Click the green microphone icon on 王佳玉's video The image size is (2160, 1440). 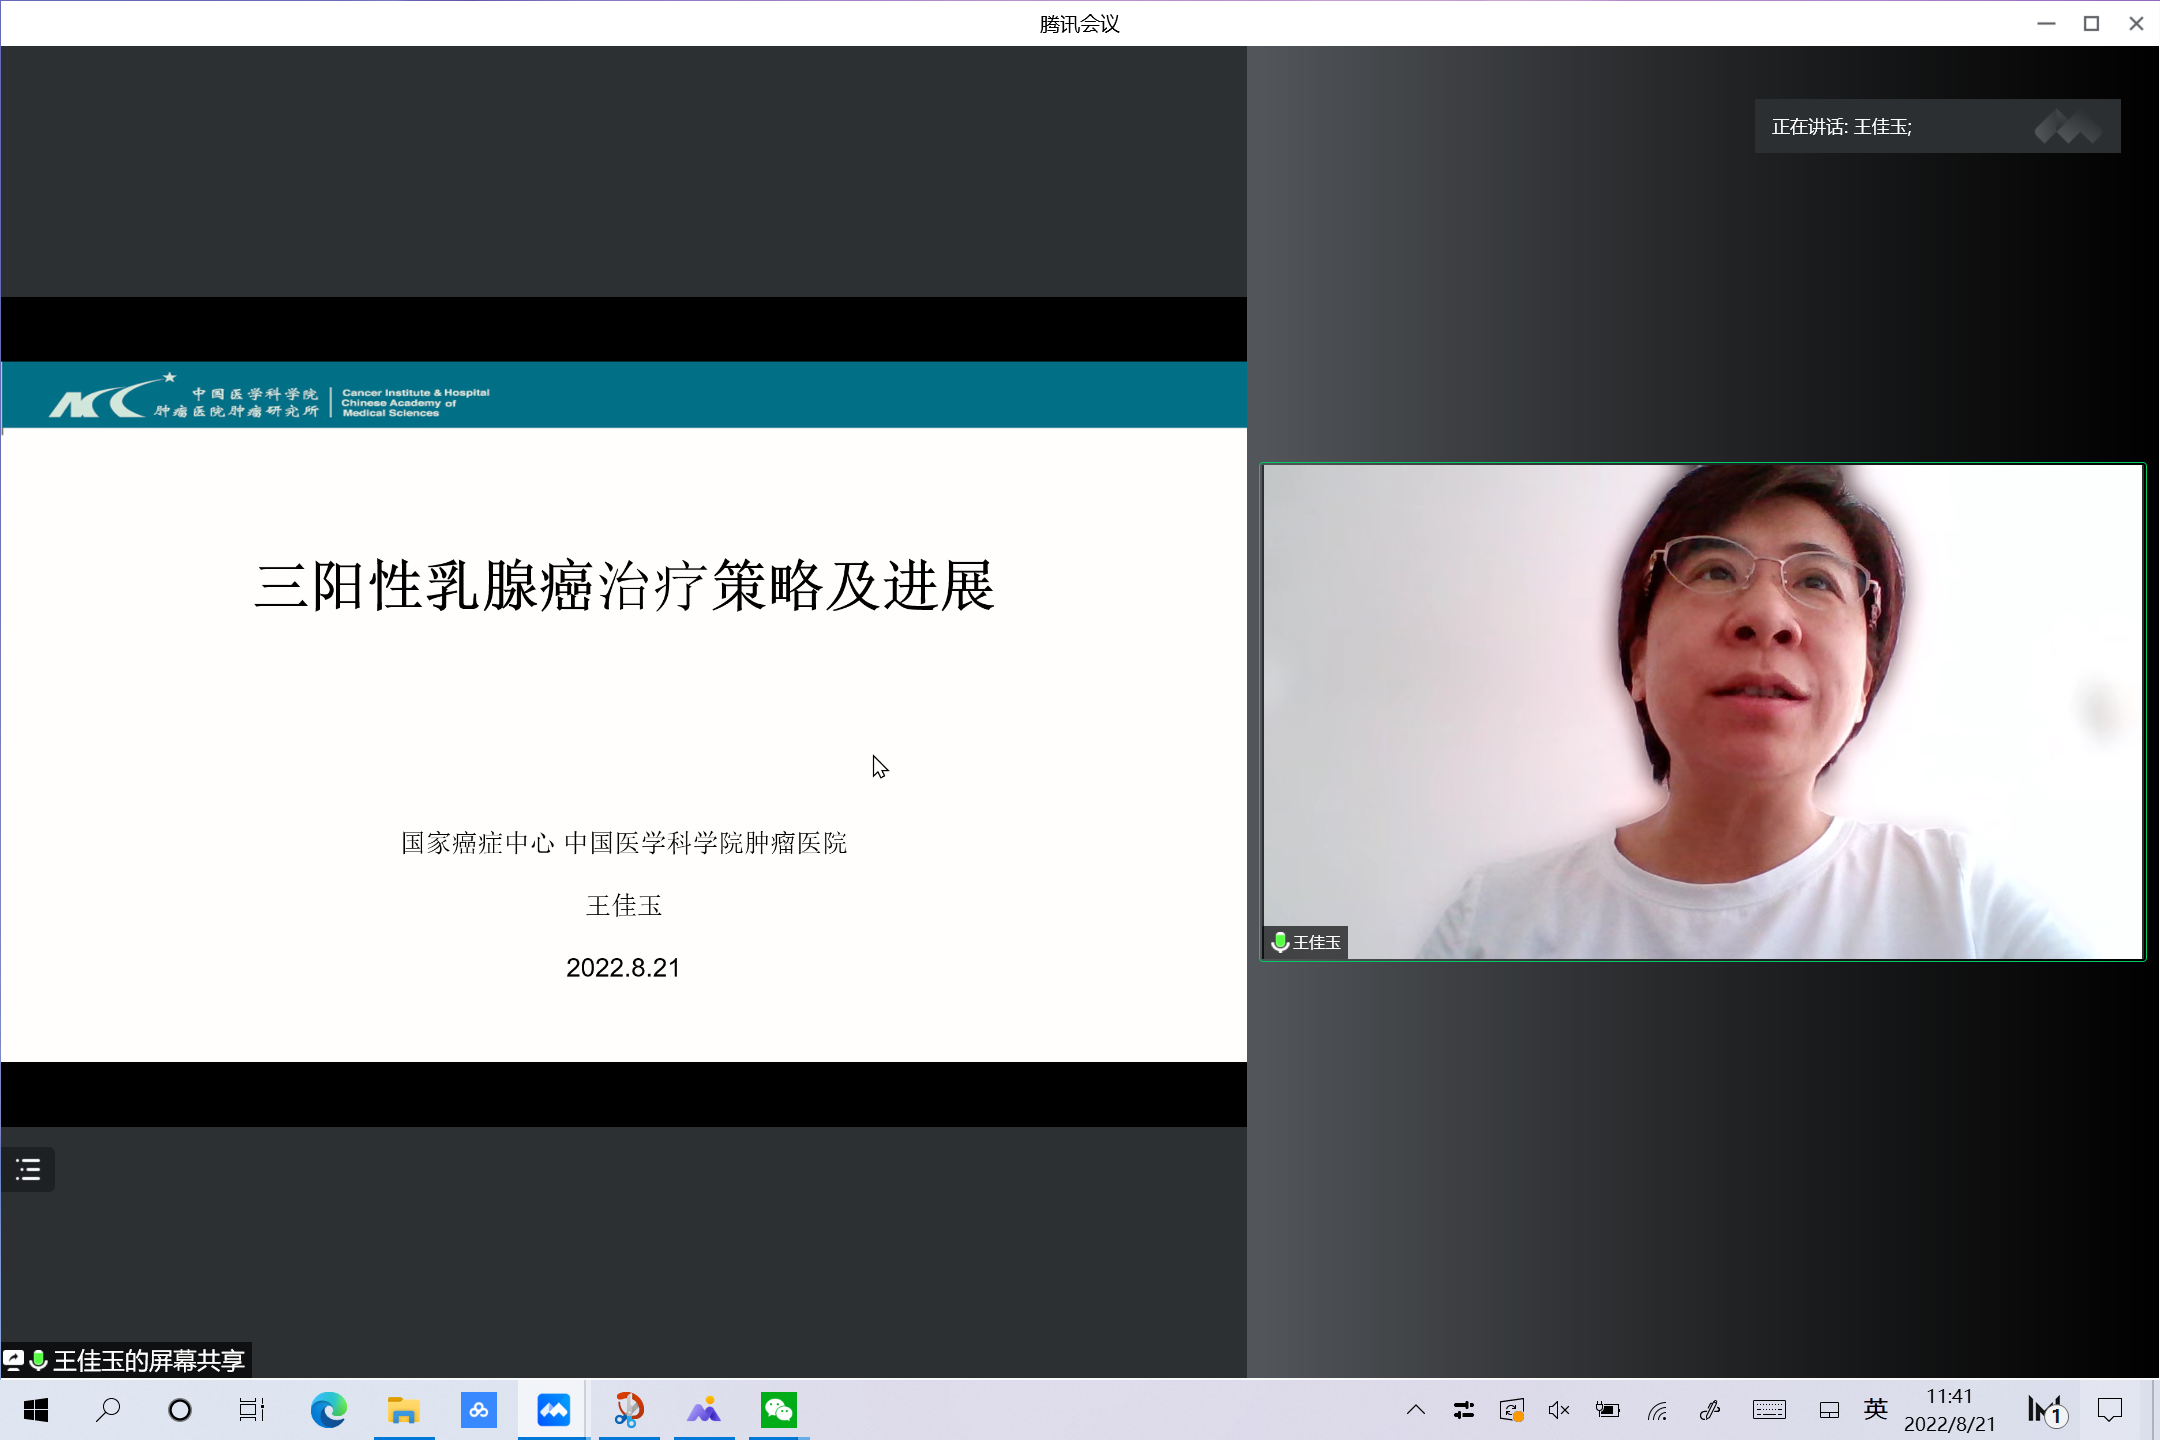[x=1280, y=942]
